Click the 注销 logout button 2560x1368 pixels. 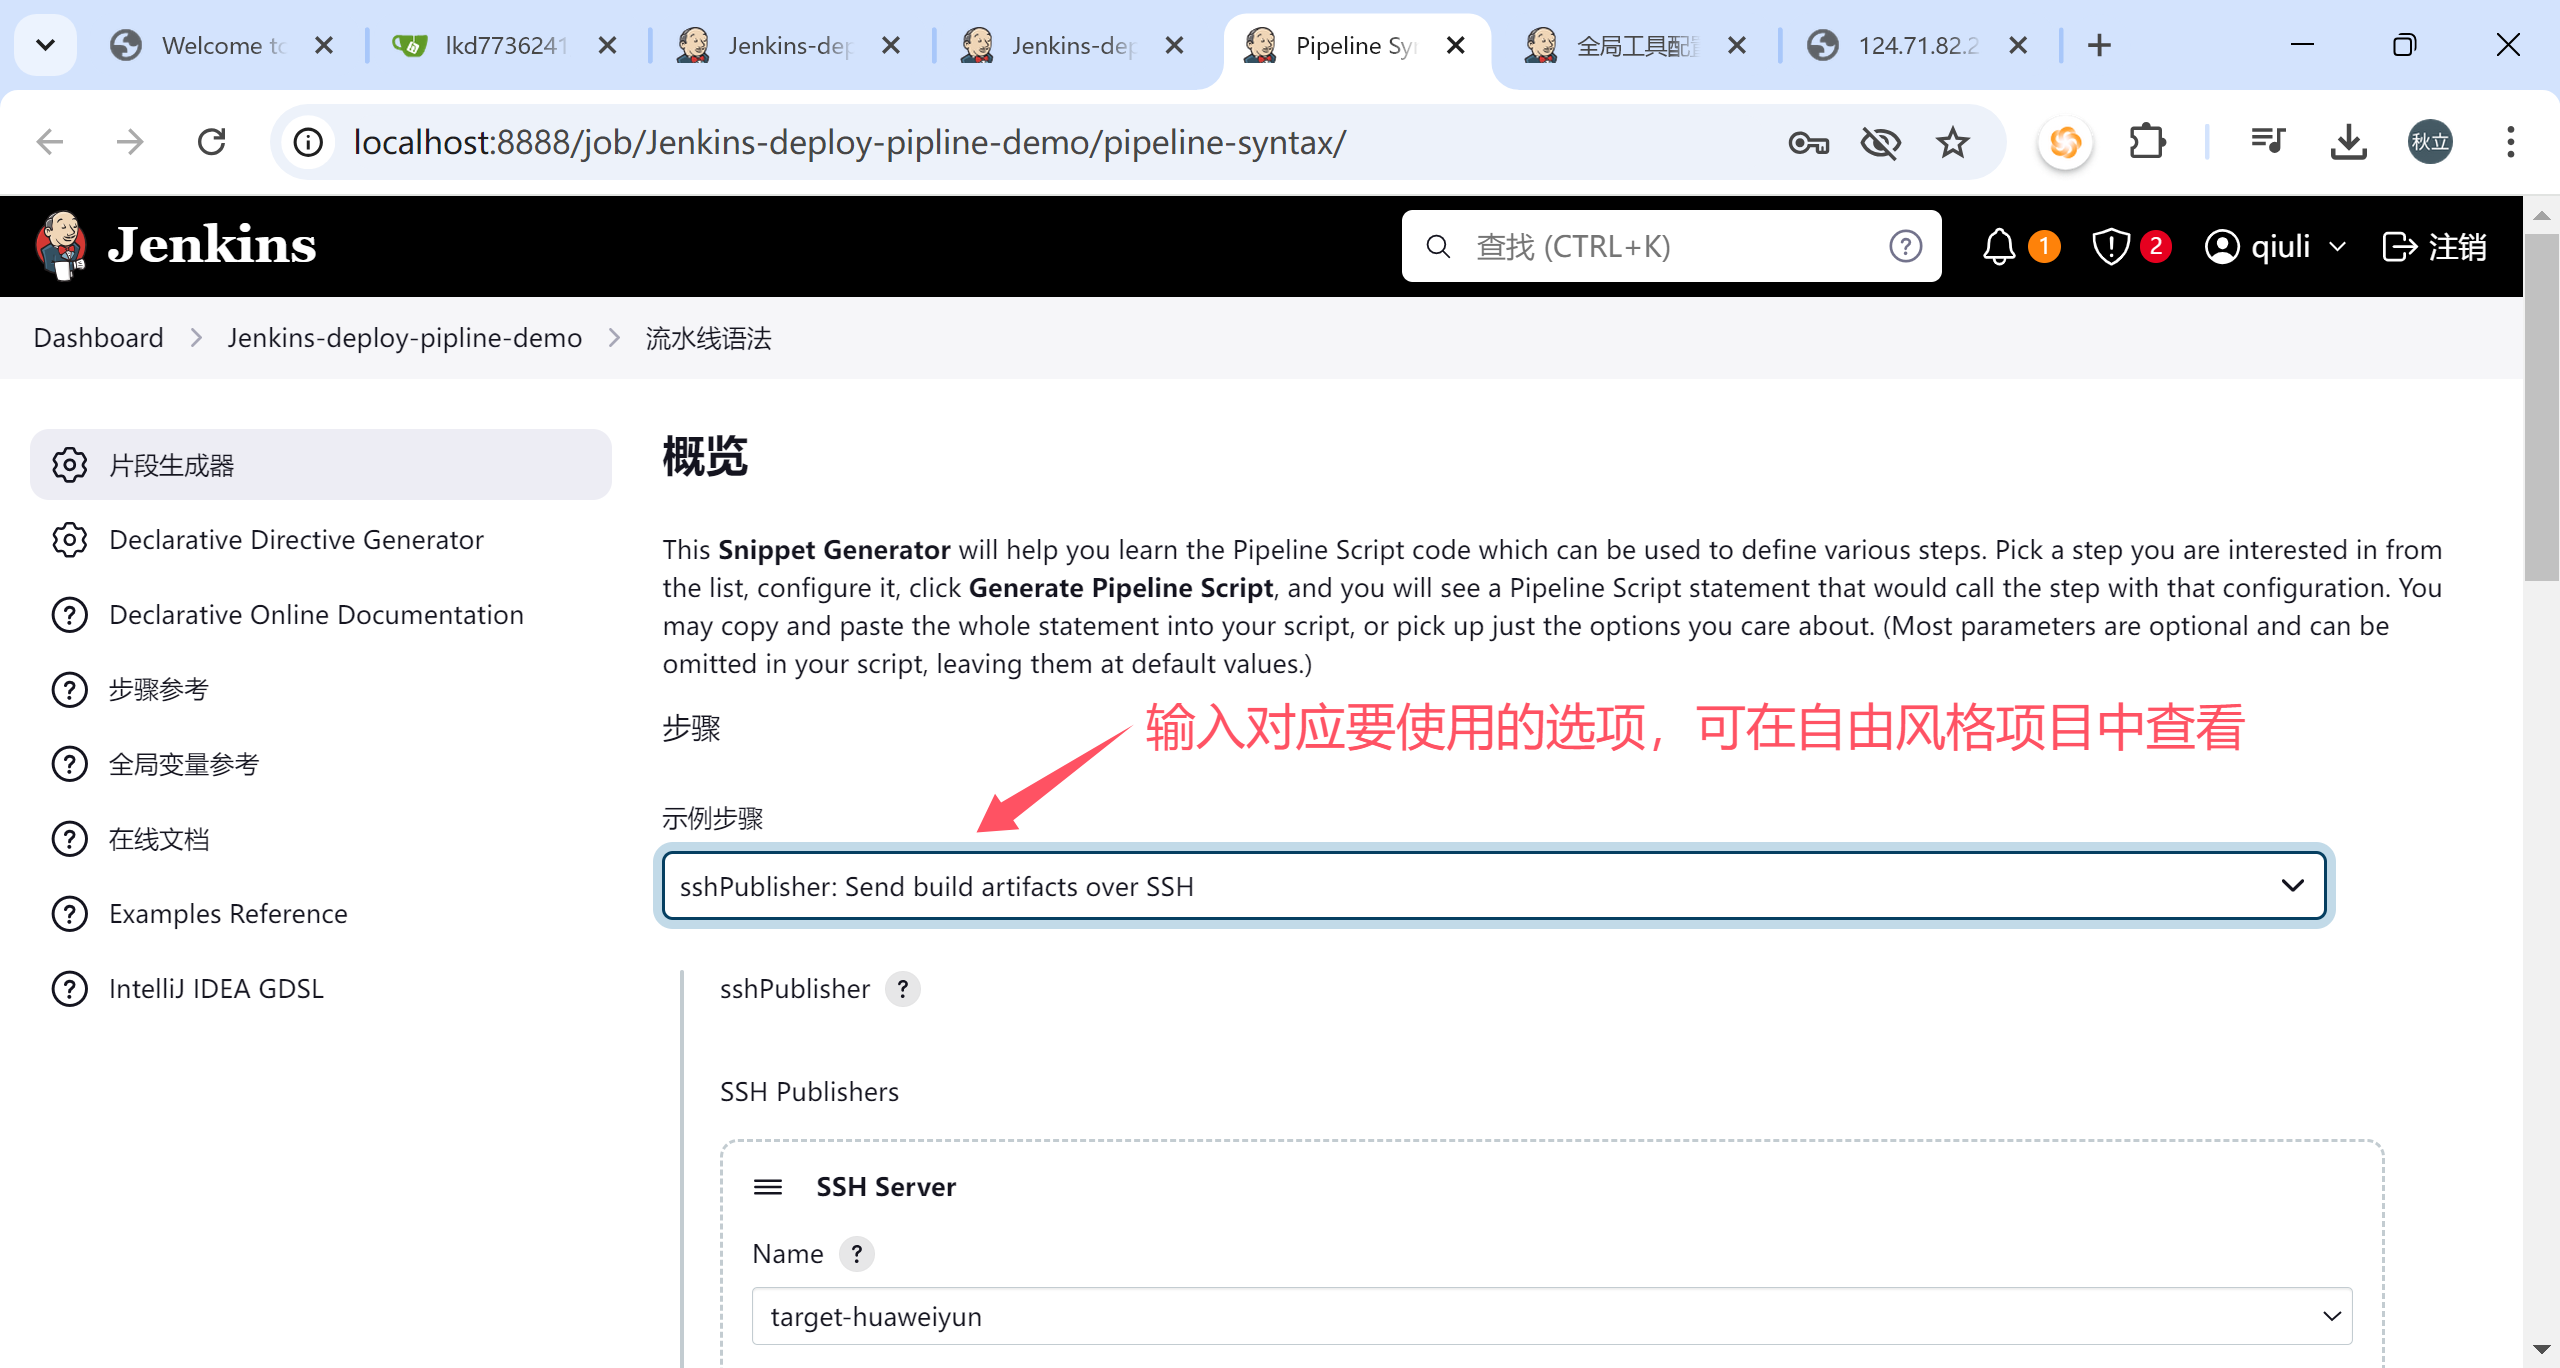click(x=2435, y=246)
